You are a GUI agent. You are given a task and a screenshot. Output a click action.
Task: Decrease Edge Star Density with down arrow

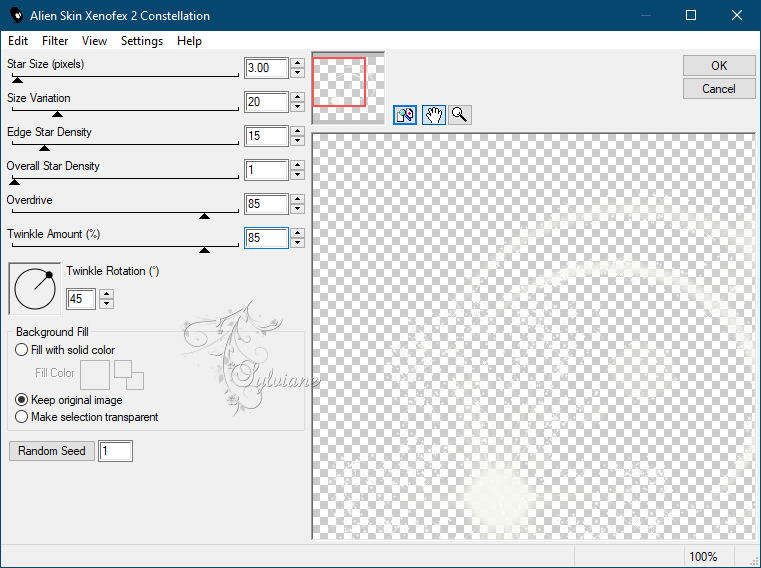(x=298, y=141)
